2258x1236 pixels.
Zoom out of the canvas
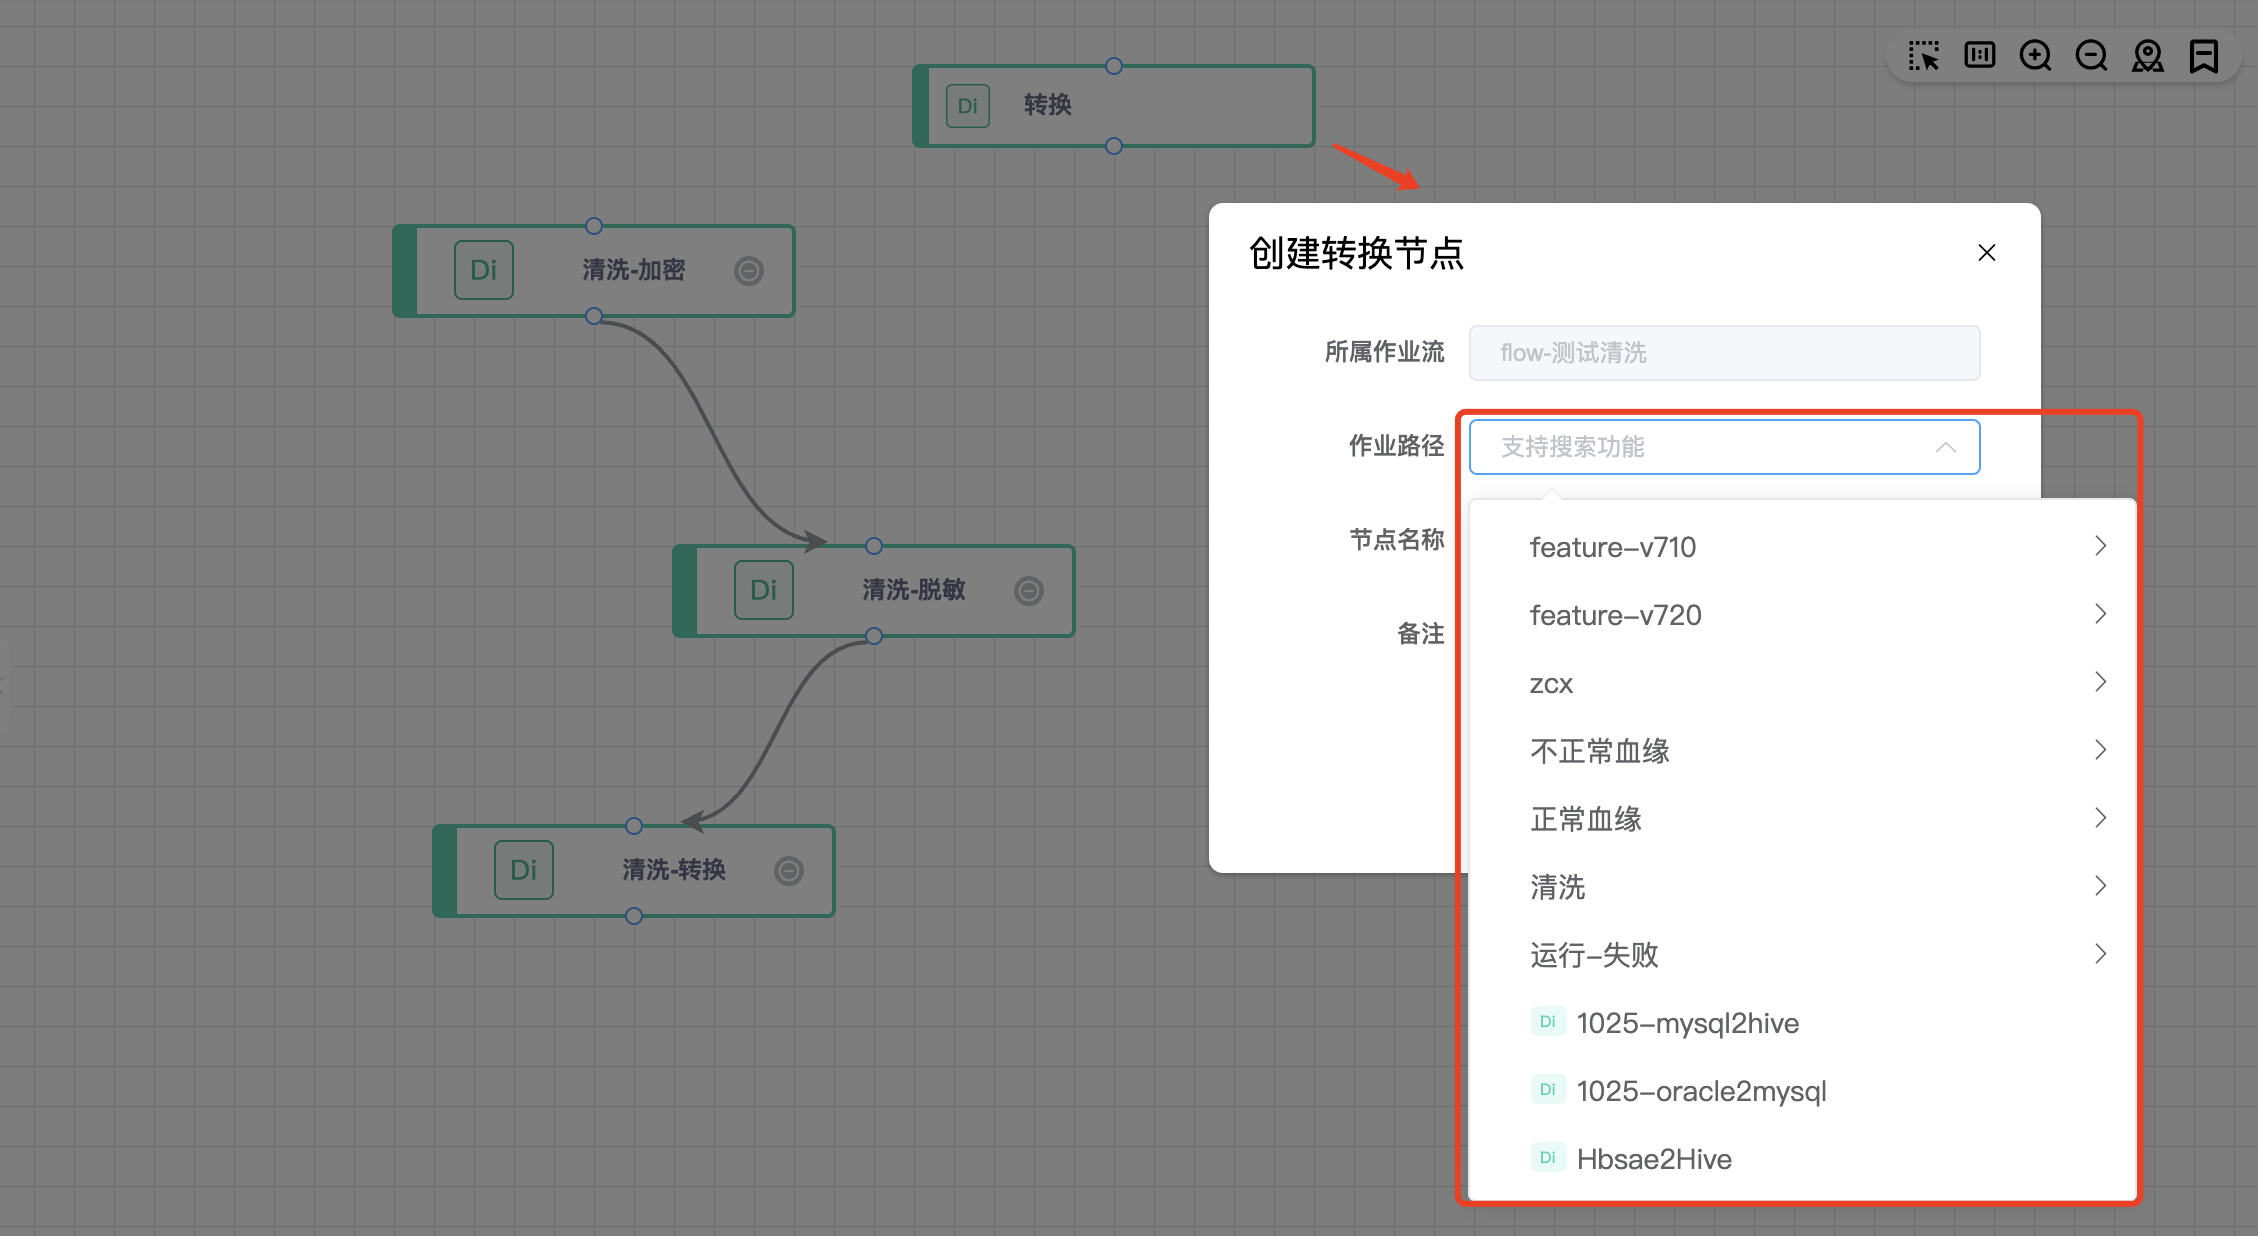2091,56
